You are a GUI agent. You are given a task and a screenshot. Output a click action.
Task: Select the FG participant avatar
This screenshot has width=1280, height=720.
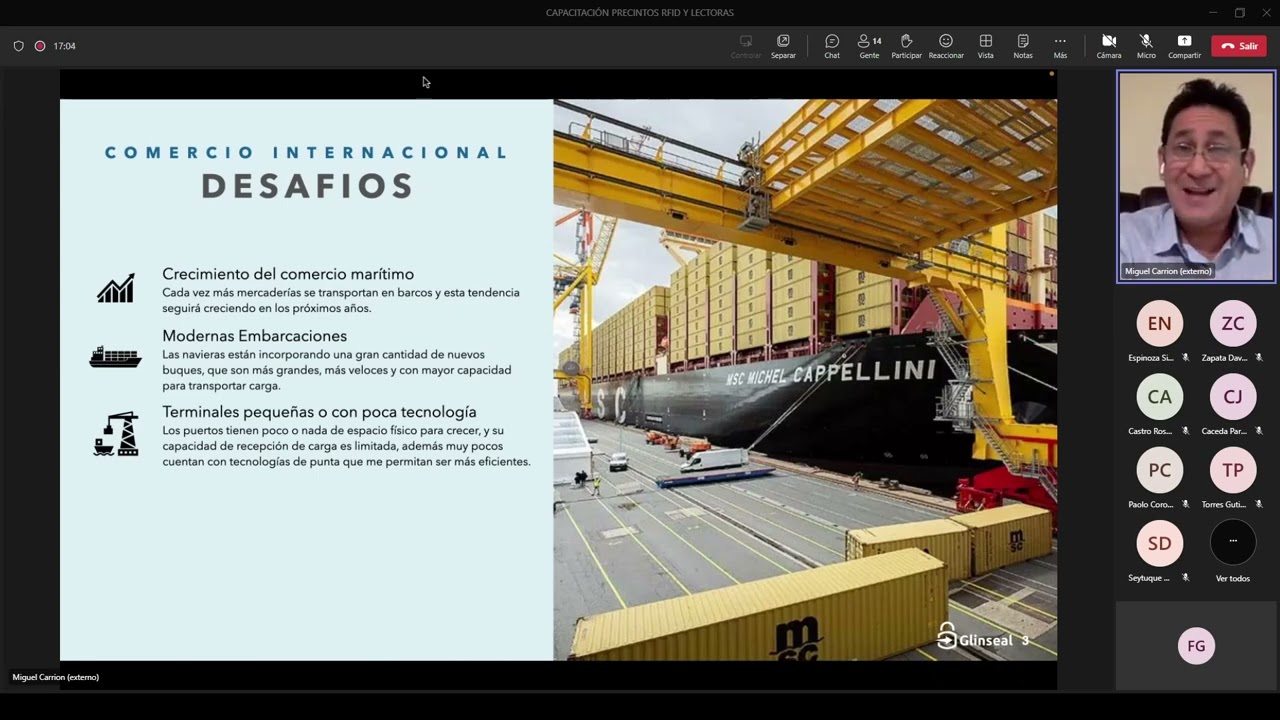click(1196, 646)
